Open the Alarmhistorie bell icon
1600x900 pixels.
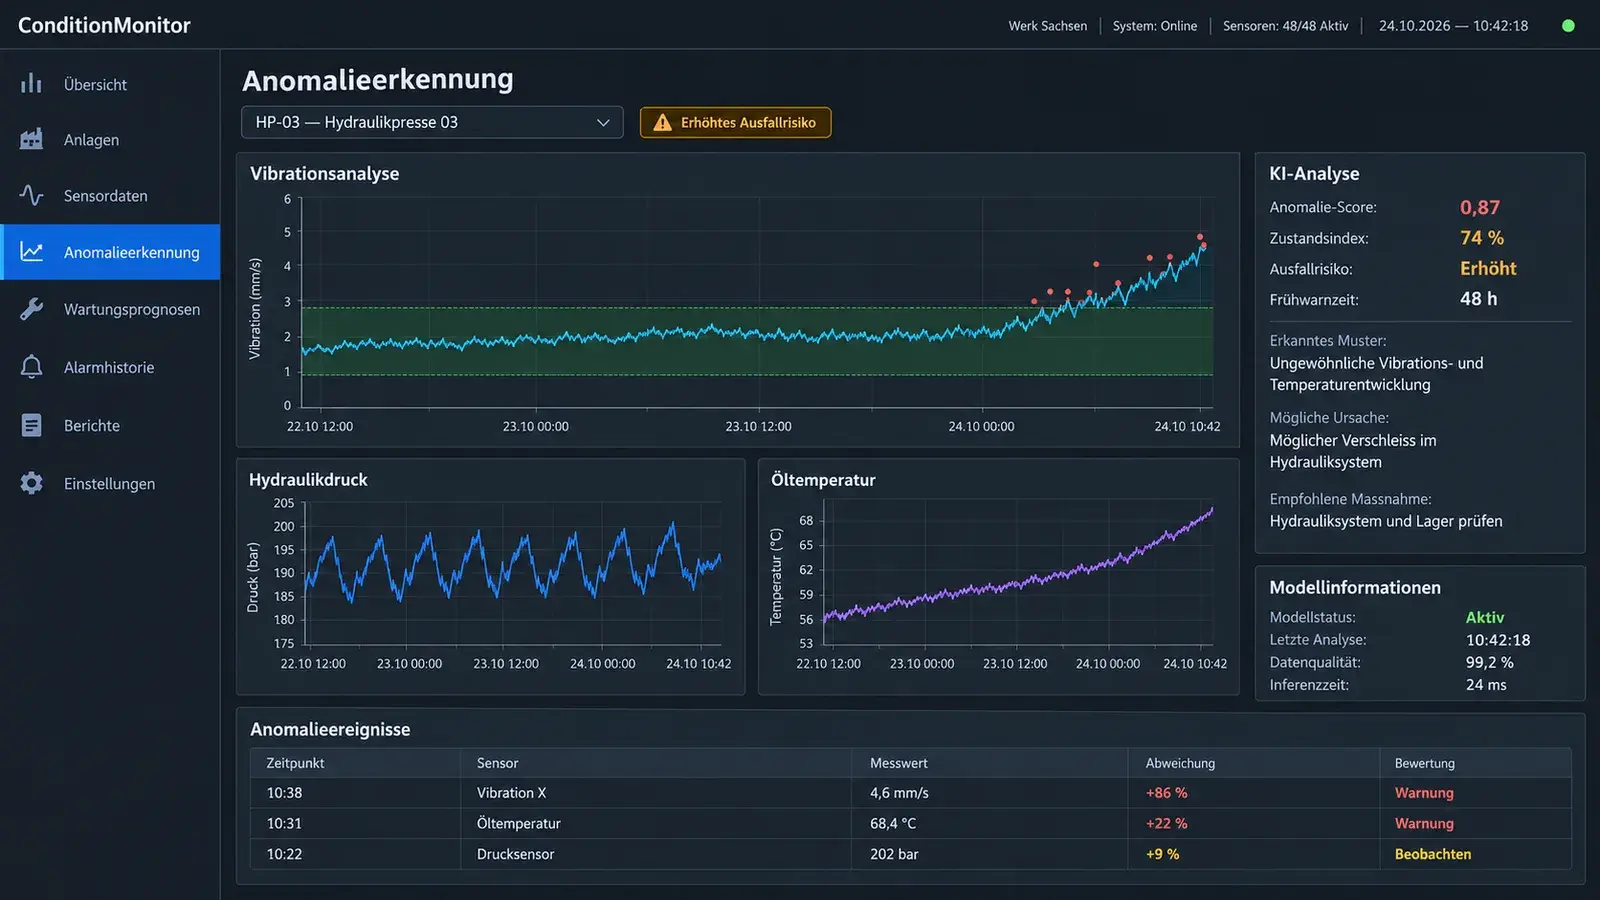tap(31, 367)
